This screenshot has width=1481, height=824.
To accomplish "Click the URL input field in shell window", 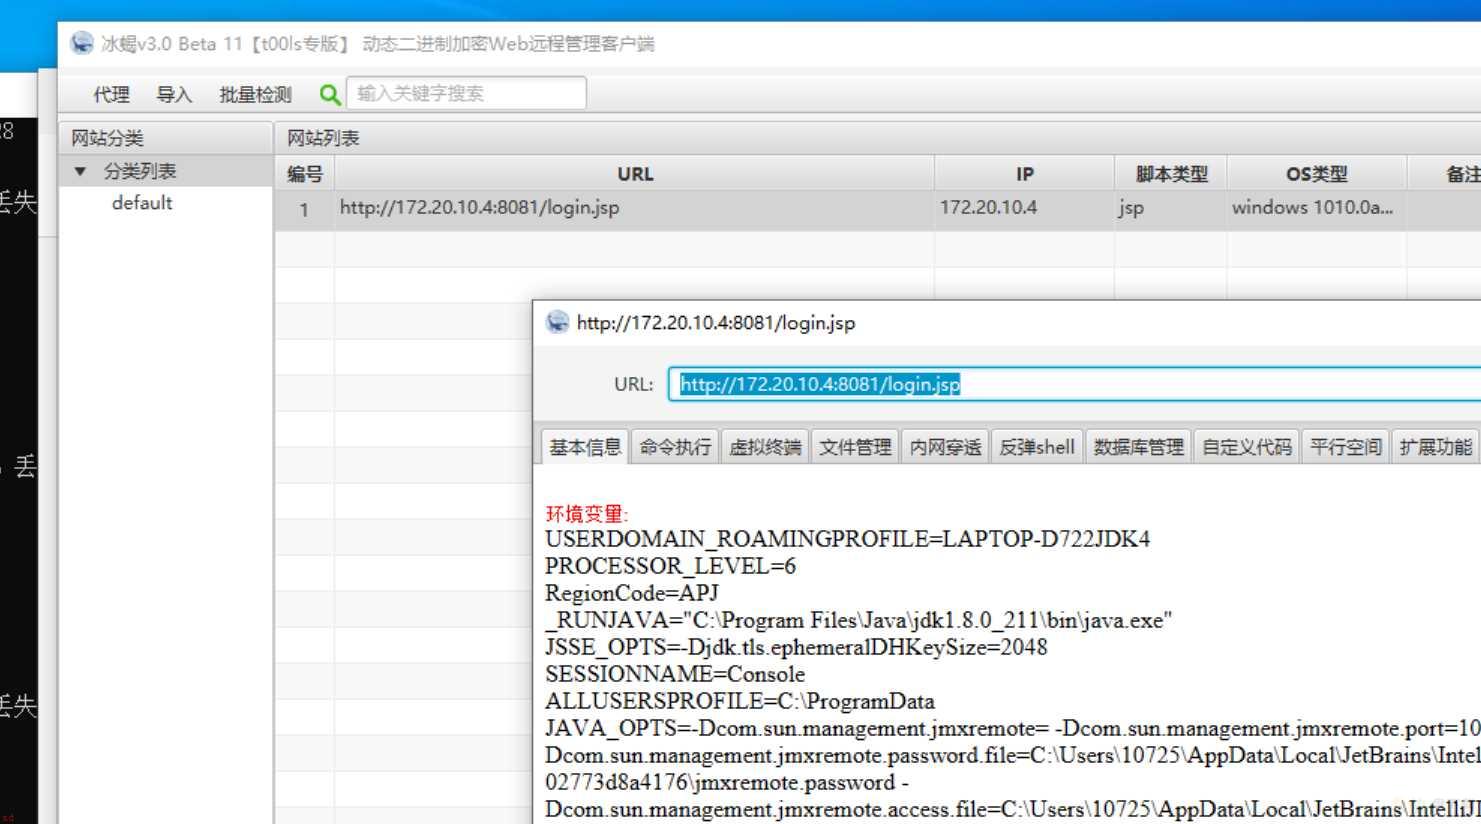I will tap(1075, 384).
